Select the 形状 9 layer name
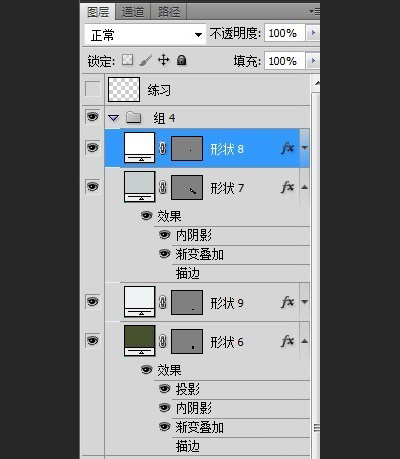This screenshot has height=459, width=400. click(227, 303)
